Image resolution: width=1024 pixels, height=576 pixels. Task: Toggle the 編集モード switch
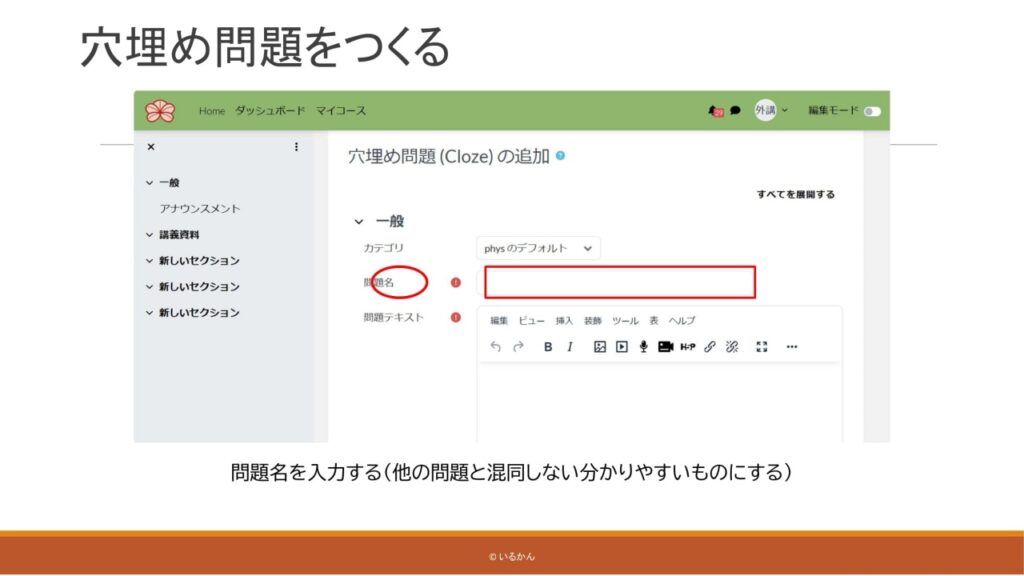click(x=872, y=111)
